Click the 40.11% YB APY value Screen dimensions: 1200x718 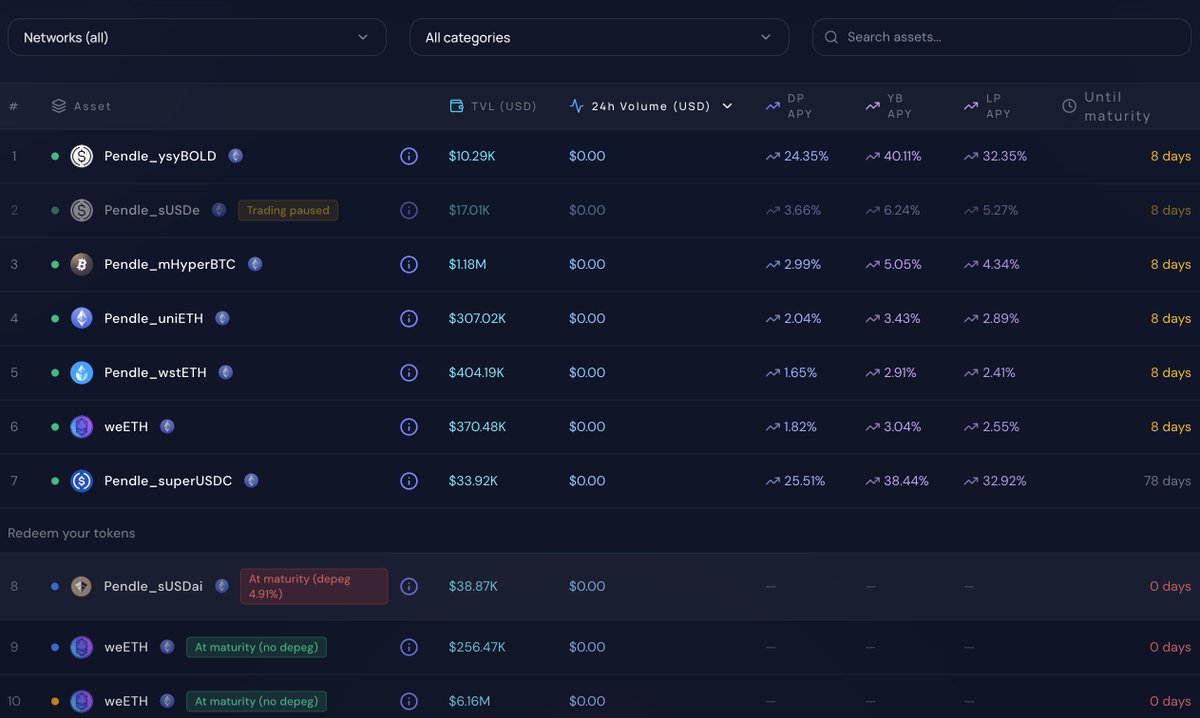click(x=901, y=156)
